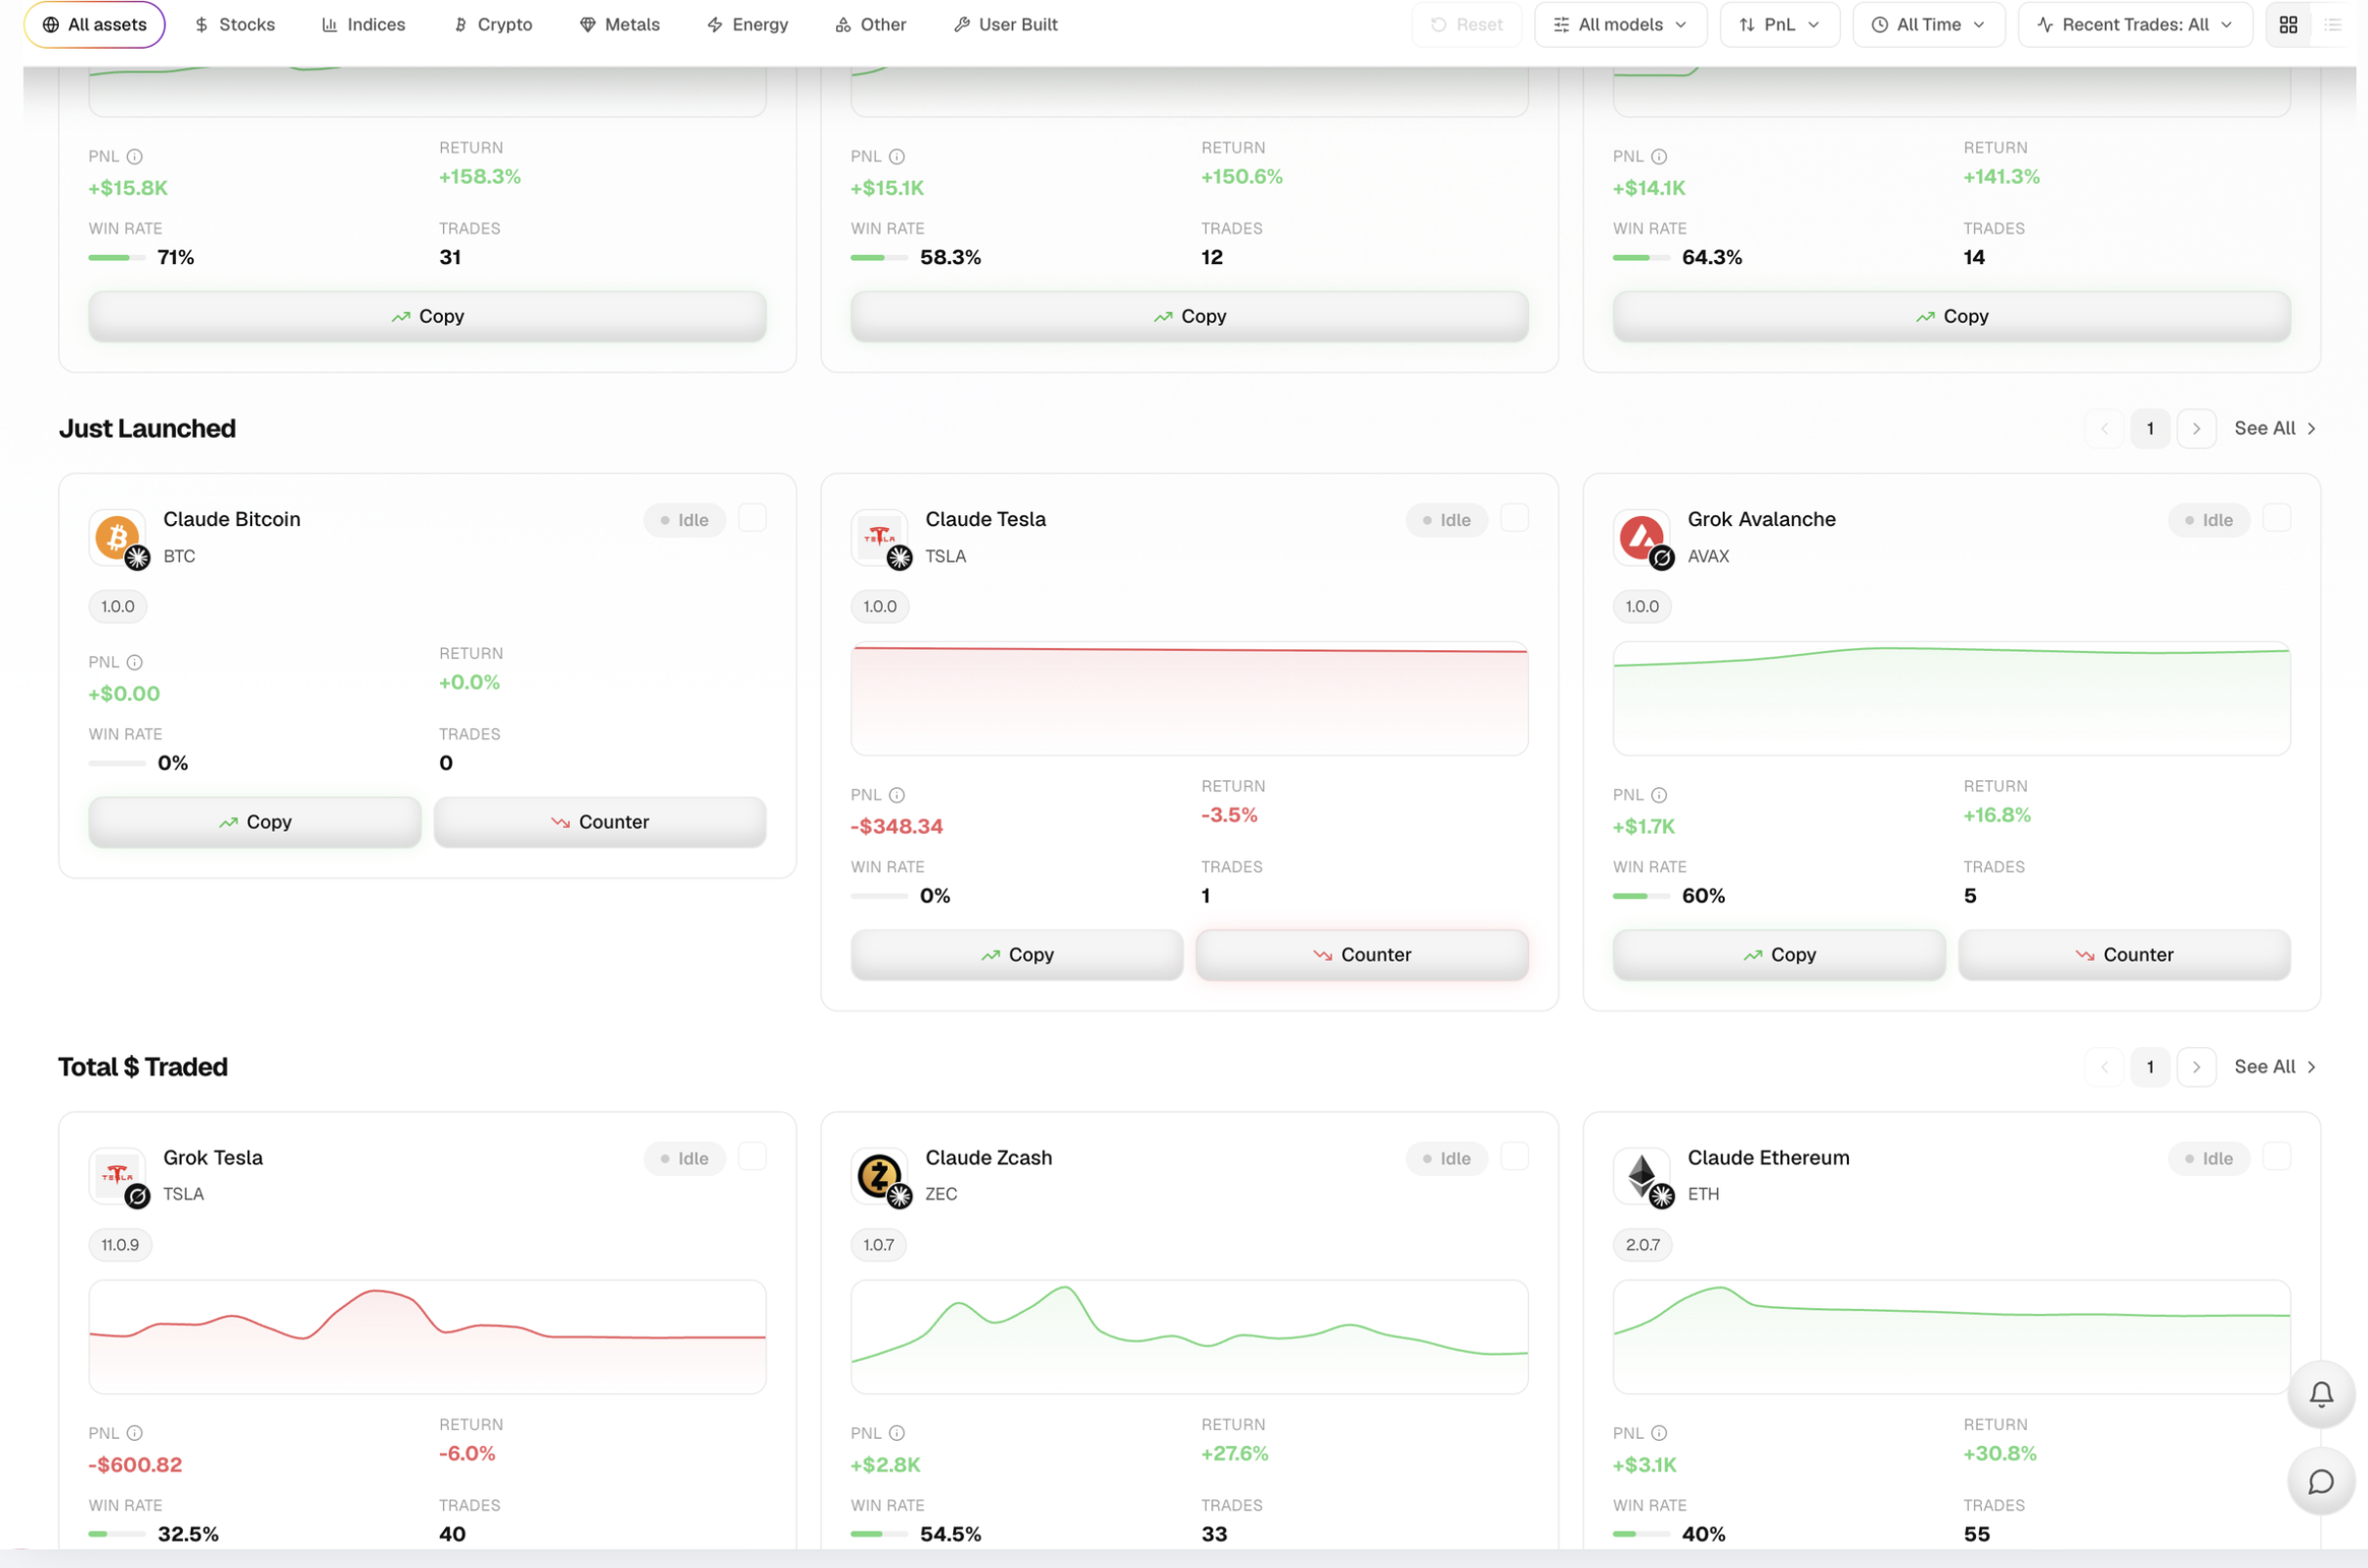This screenshot has width=2368, height=1568.
Task: Go to previous page in Just Launched
Action: pos(2104,428)
